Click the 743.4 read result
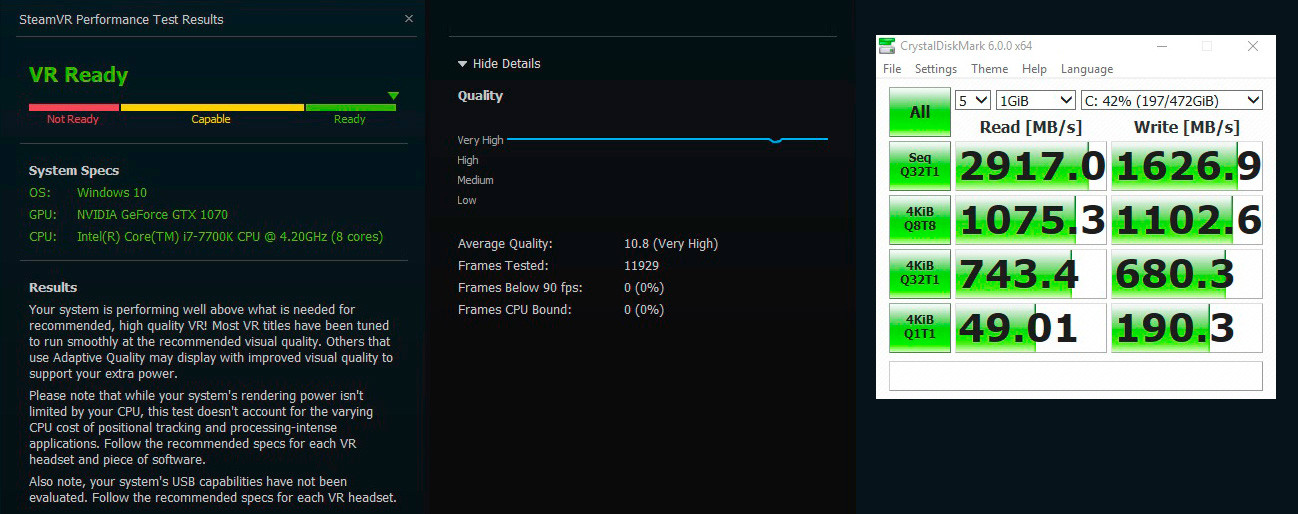Screen dimensions: 1298x514 (1031, 274)
